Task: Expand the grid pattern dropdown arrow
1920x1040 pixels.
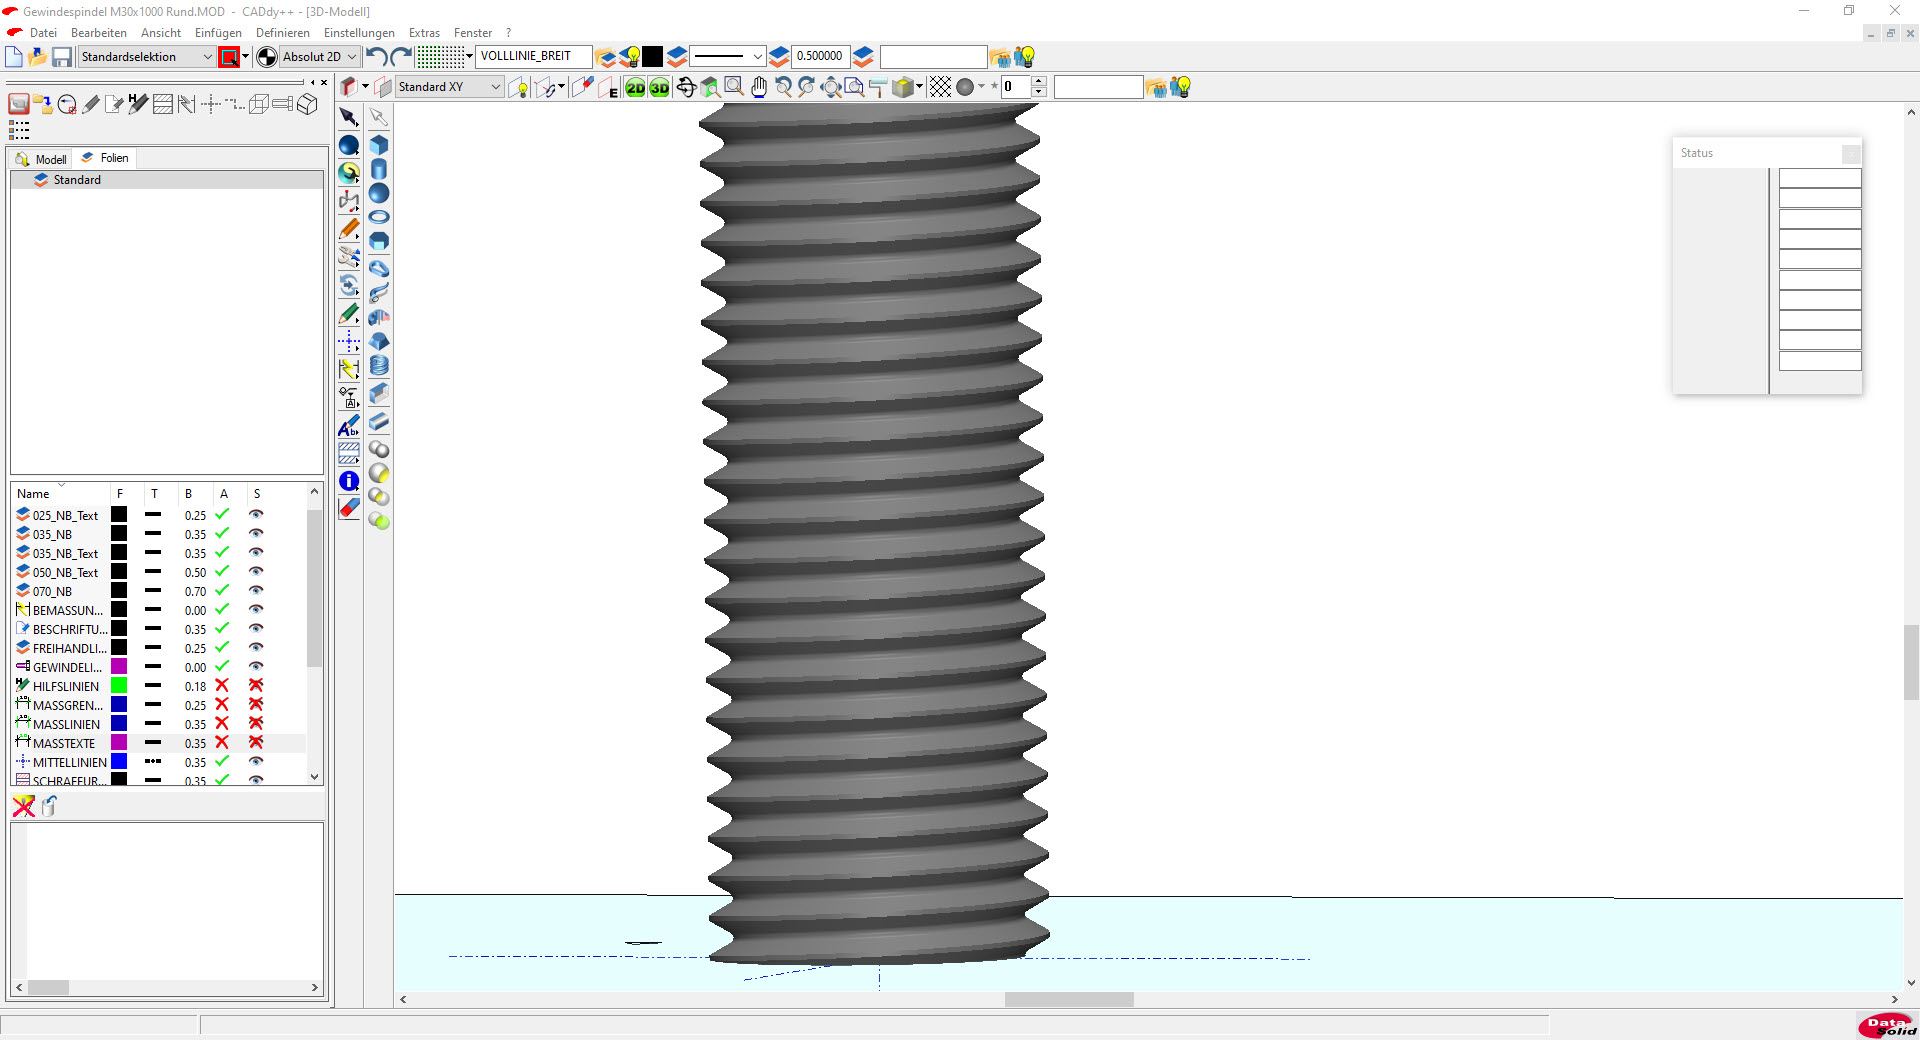Action: click(470, 57)
